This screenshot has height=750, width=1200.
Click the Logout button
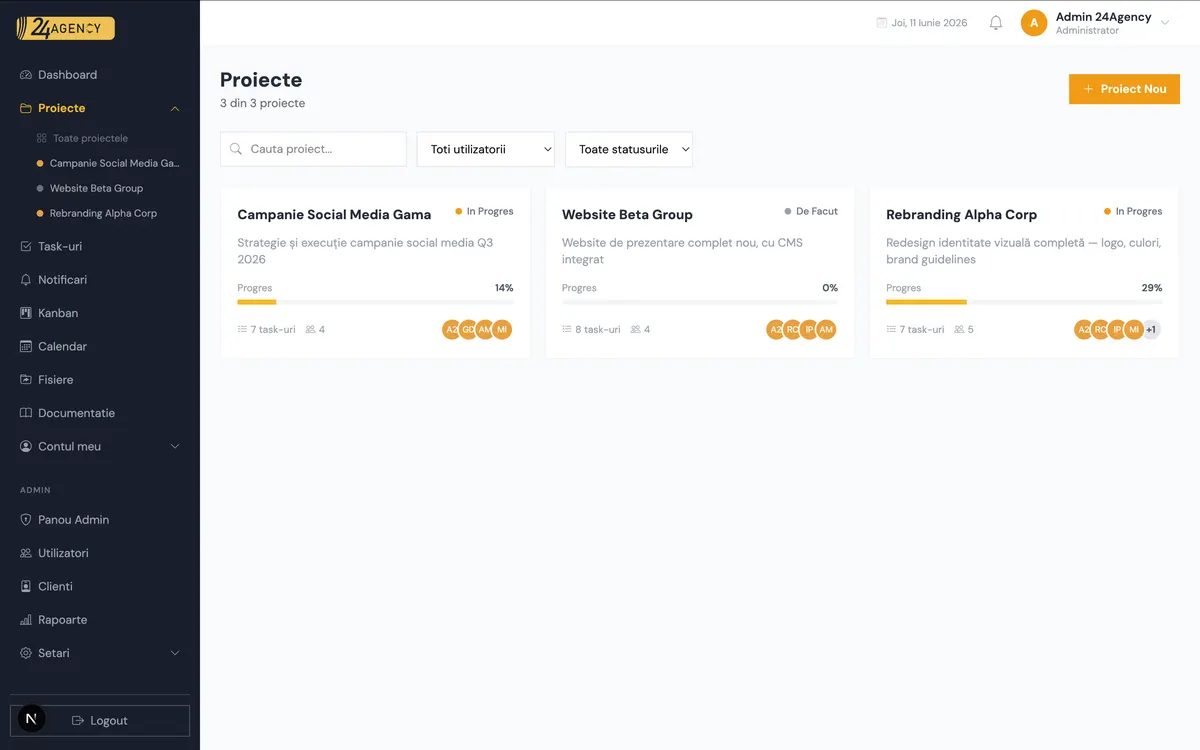pyautogui.click(x=100, y=720)
